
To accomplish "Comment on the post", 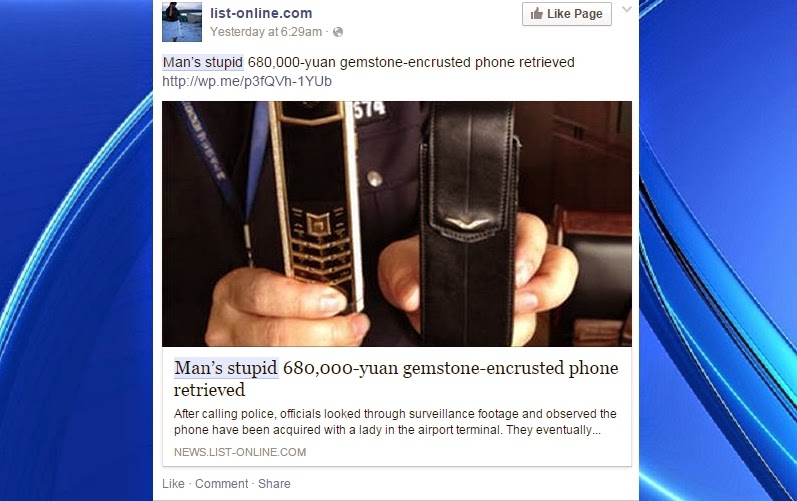I will pyautogui.click(x=222, y=484).
